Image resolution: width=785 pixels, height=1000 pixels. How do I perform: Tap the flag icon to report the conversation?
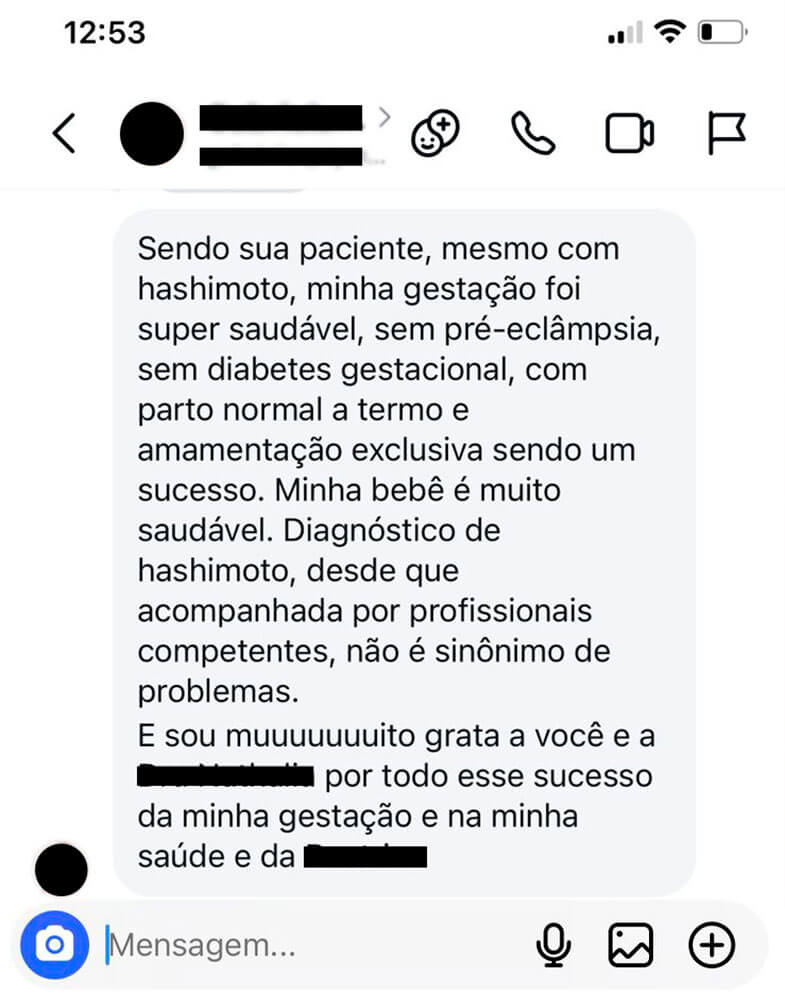tap(726, 133)
